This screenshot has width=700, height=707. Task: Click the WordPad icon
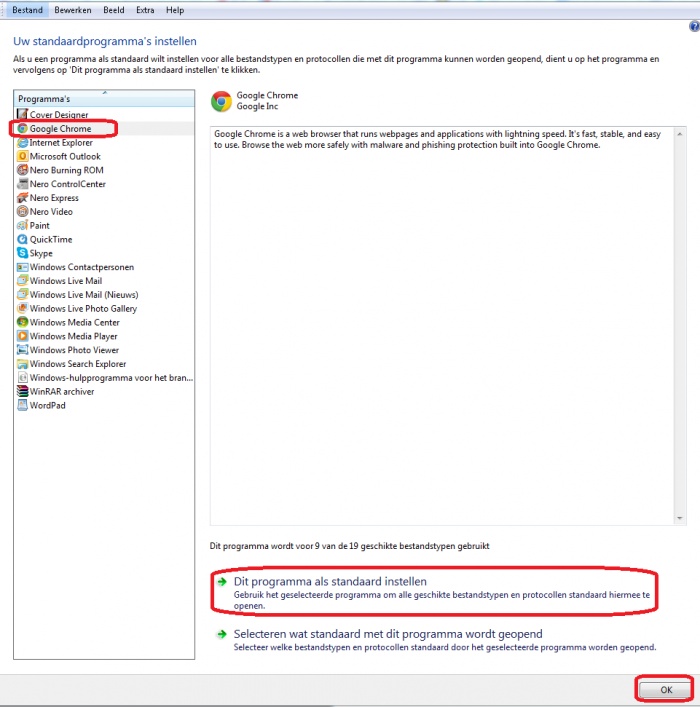(x=22, y=405)
